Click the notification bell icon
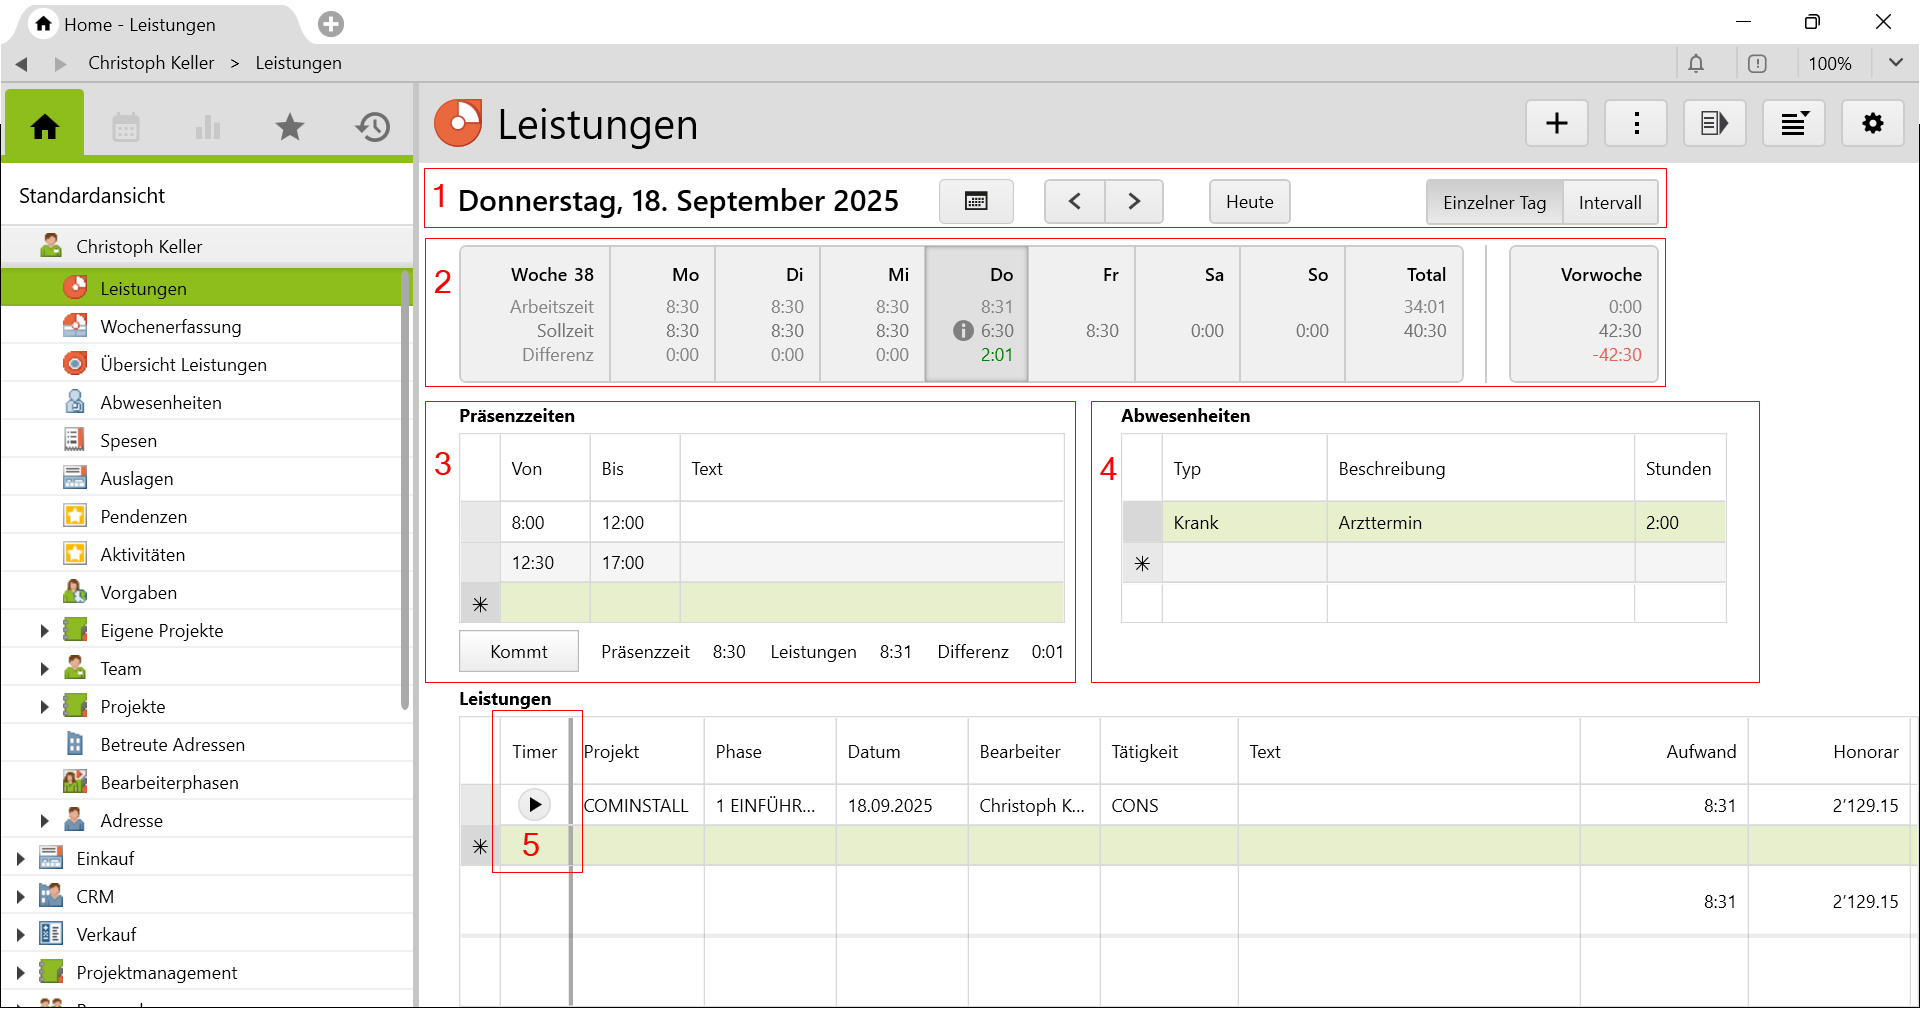 click(x=1696, y=64)
